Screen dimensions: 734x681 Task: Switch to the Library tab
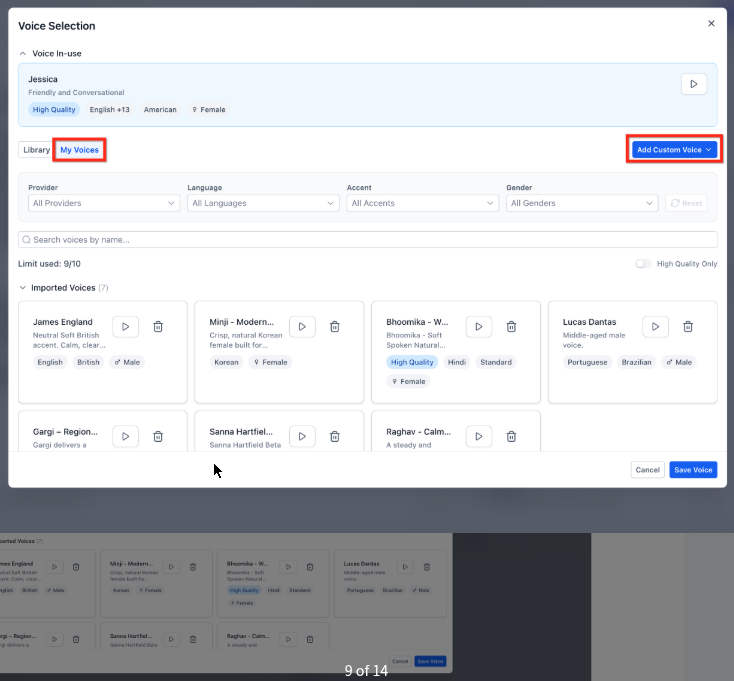coord(36,150)
